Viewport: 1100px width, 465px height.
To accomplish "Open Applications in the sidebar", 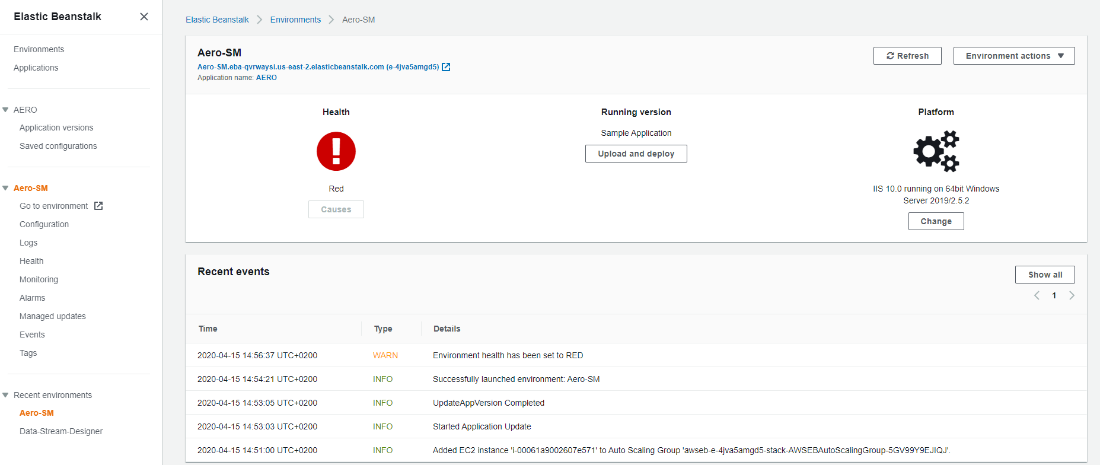I will (x=36, y=68).
